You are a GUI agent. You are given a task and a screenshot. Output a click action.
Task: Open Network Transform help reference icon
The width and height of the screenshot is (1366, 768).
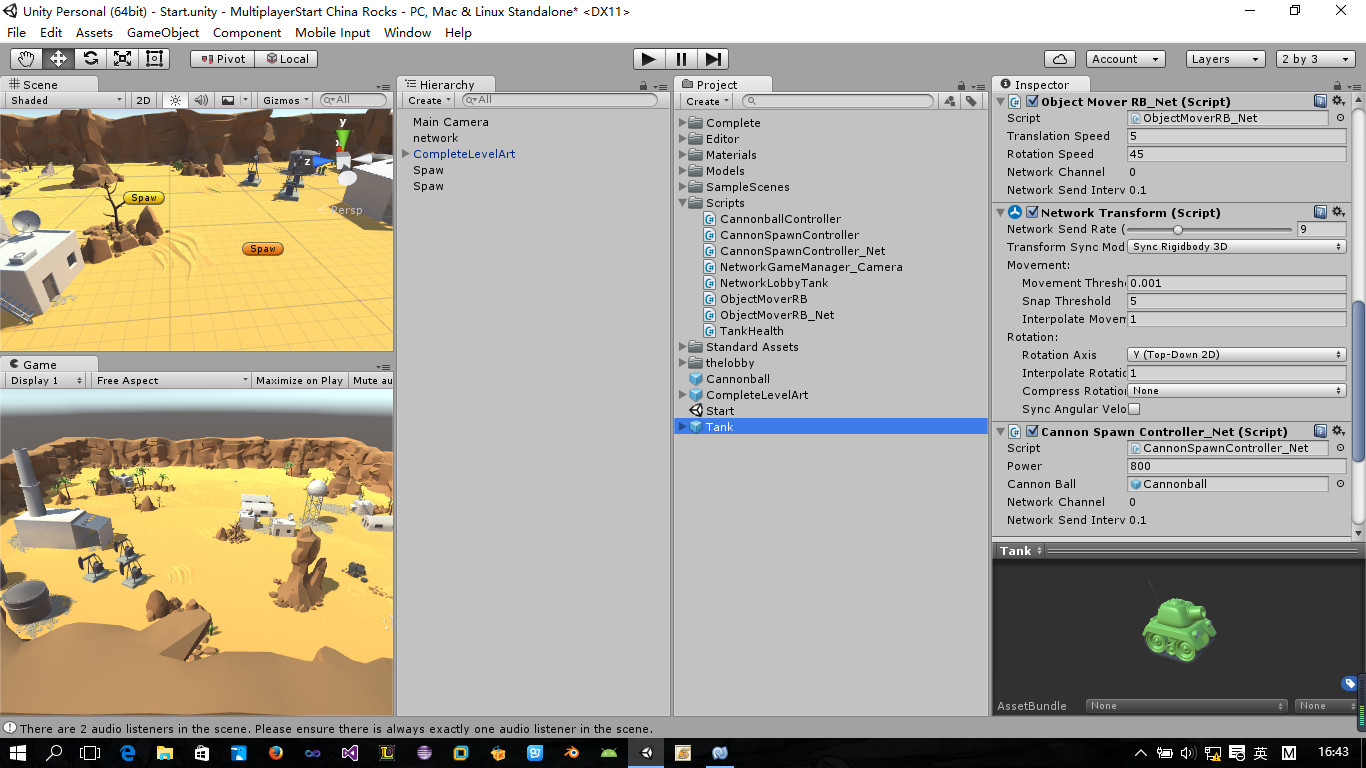pyautogui.click(x=1320, y=212)
